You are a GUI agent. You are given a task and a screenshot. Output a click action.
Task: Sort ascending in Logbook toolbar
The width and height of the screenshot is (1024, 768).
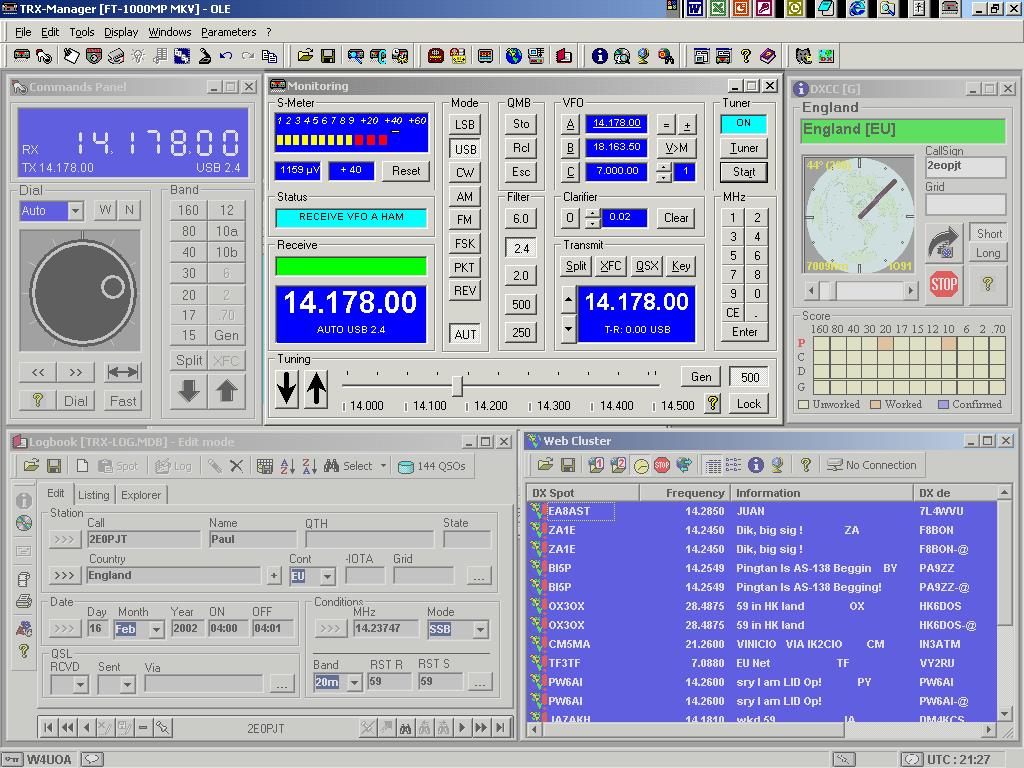(x=287, y=466)
